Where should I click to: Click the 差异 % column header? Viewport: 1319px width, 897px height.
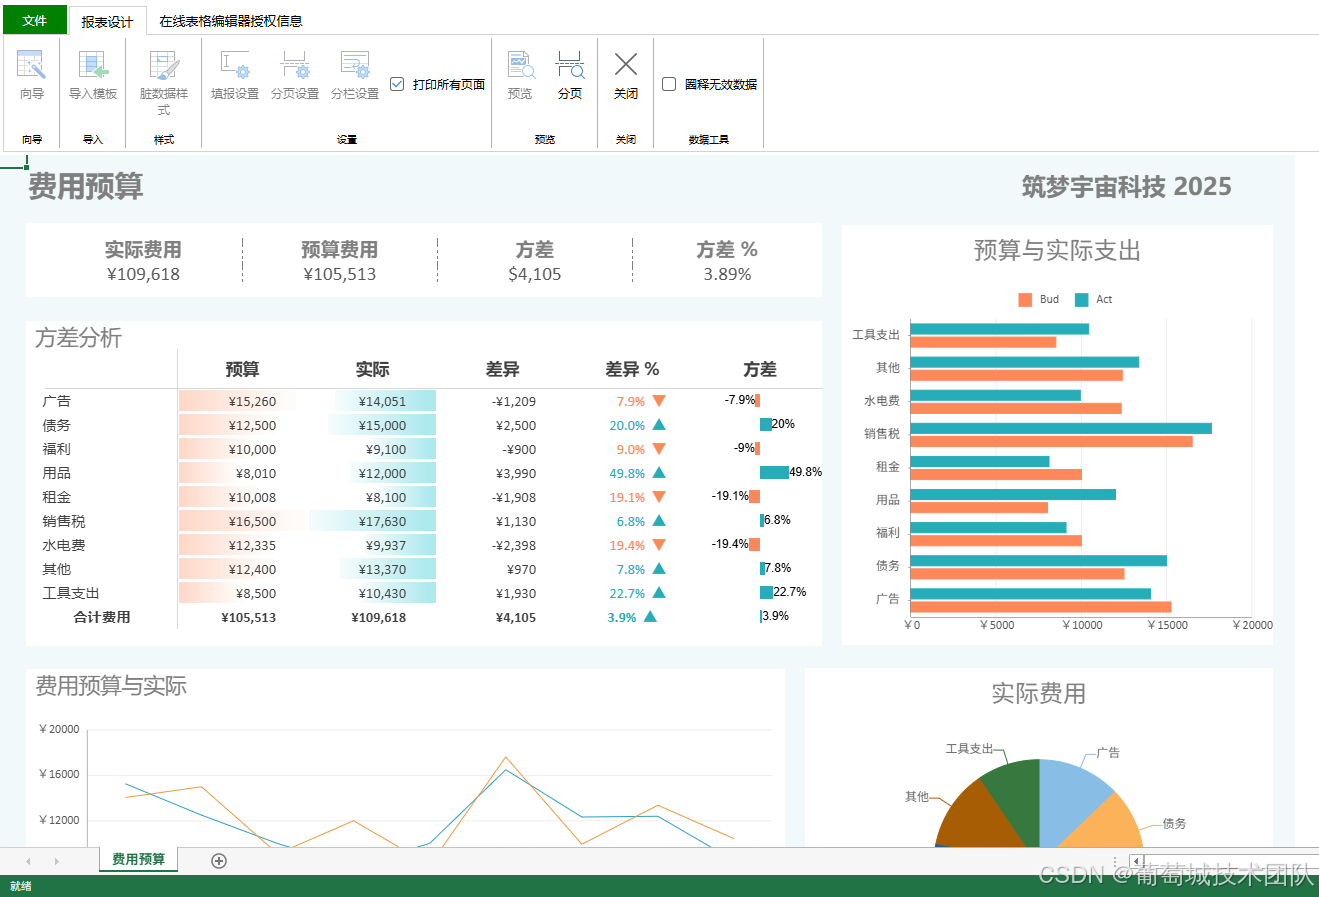(x=632, y=369)
